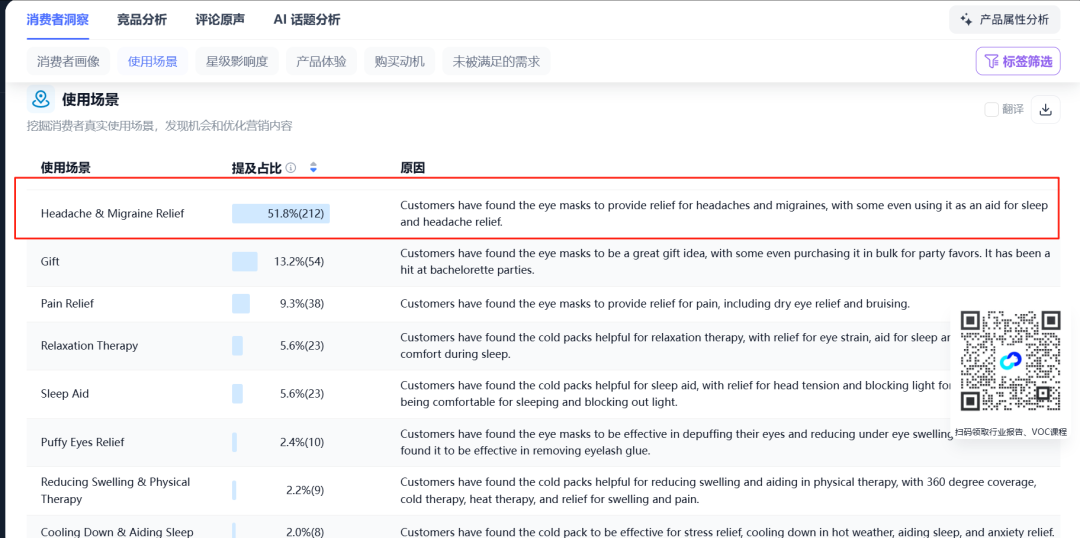This screenshot has height=538, width=1080.
Task: Open the 星级影响度 sub-tab
Action: [237, 61]
